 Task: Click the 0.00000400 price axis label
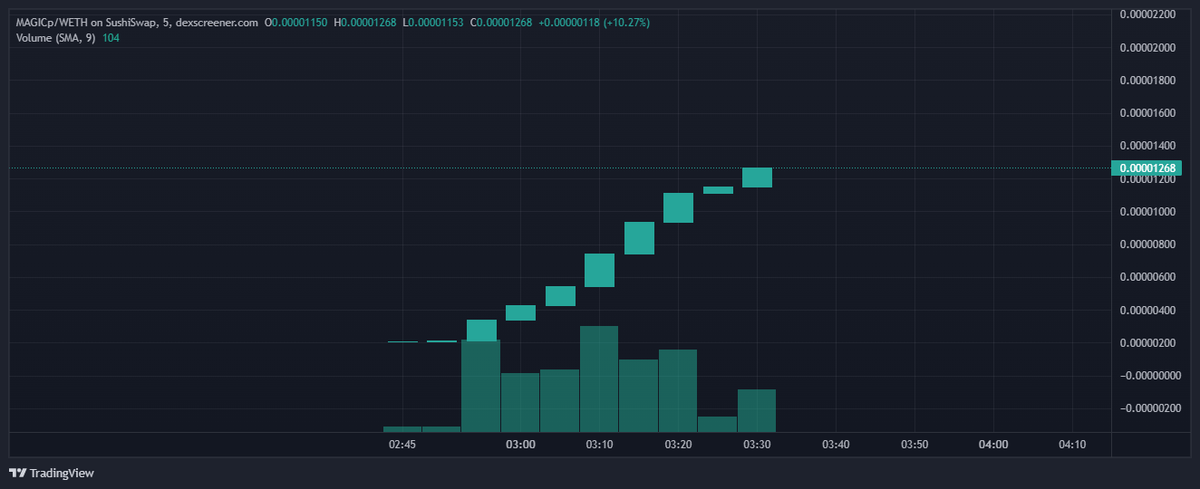point(1148,310)
